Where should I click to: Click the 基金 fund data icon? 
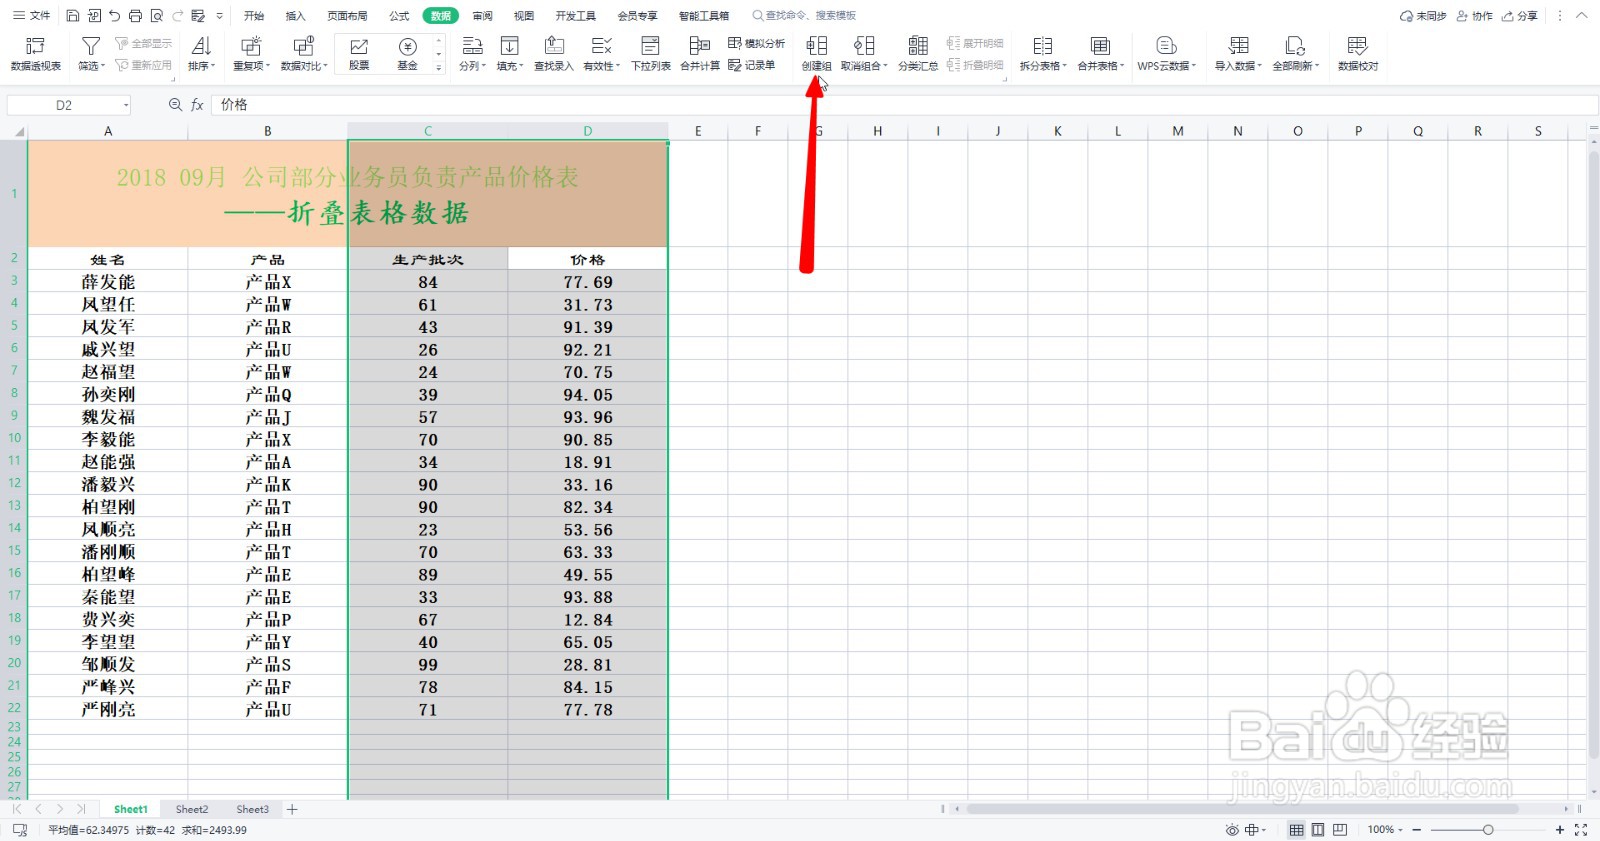[x=407, y=47]
